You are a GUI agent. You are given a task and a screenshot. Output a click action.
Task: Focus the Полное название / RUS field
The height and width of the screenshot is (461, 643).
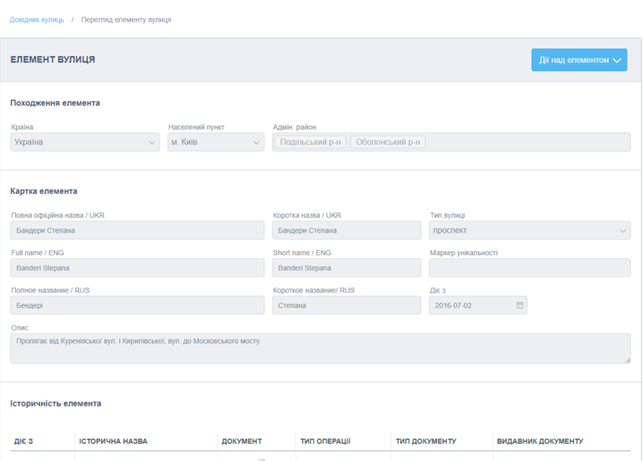pyautogui.click(x=137, y=305)
